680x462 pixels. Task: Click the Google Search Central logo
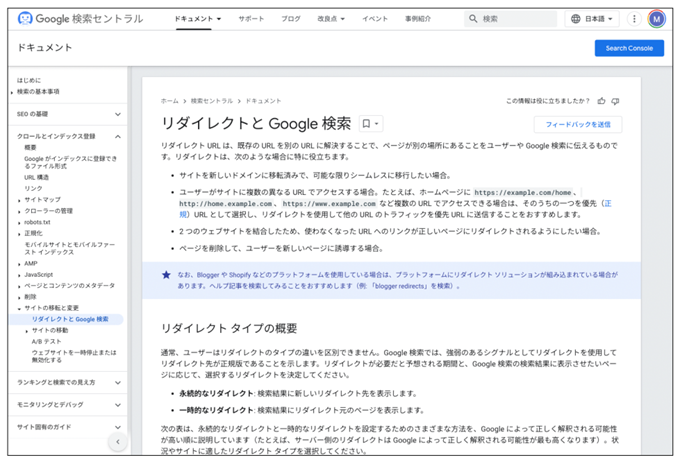(x=80, y=19)
